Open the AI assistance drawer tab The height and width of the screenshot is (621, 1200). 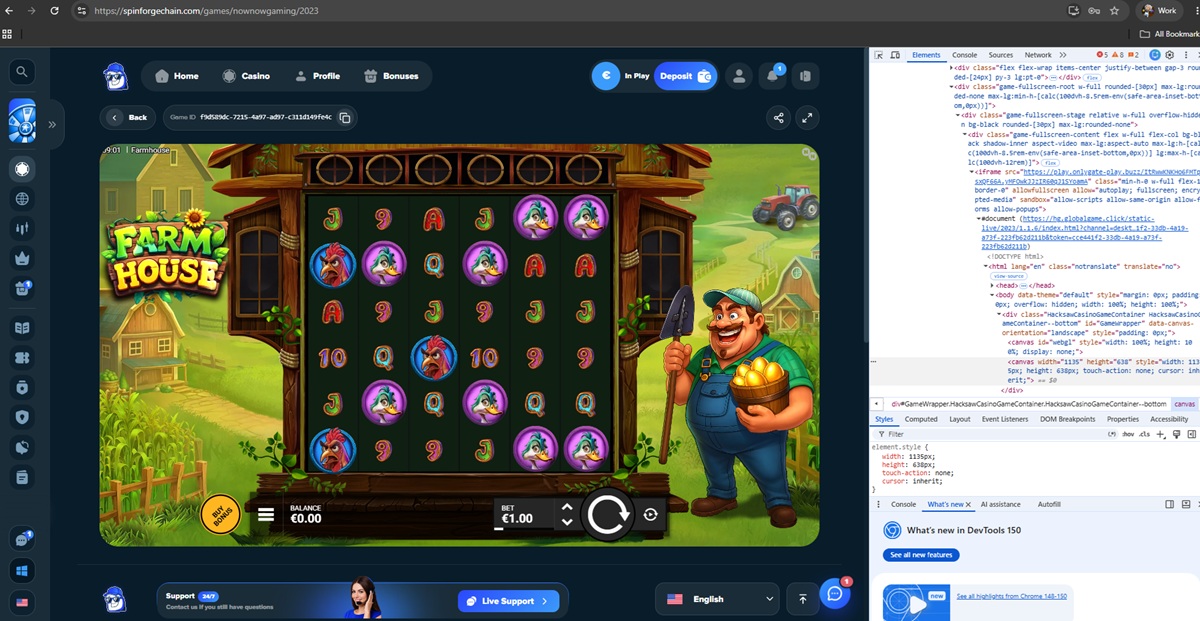1001,505
